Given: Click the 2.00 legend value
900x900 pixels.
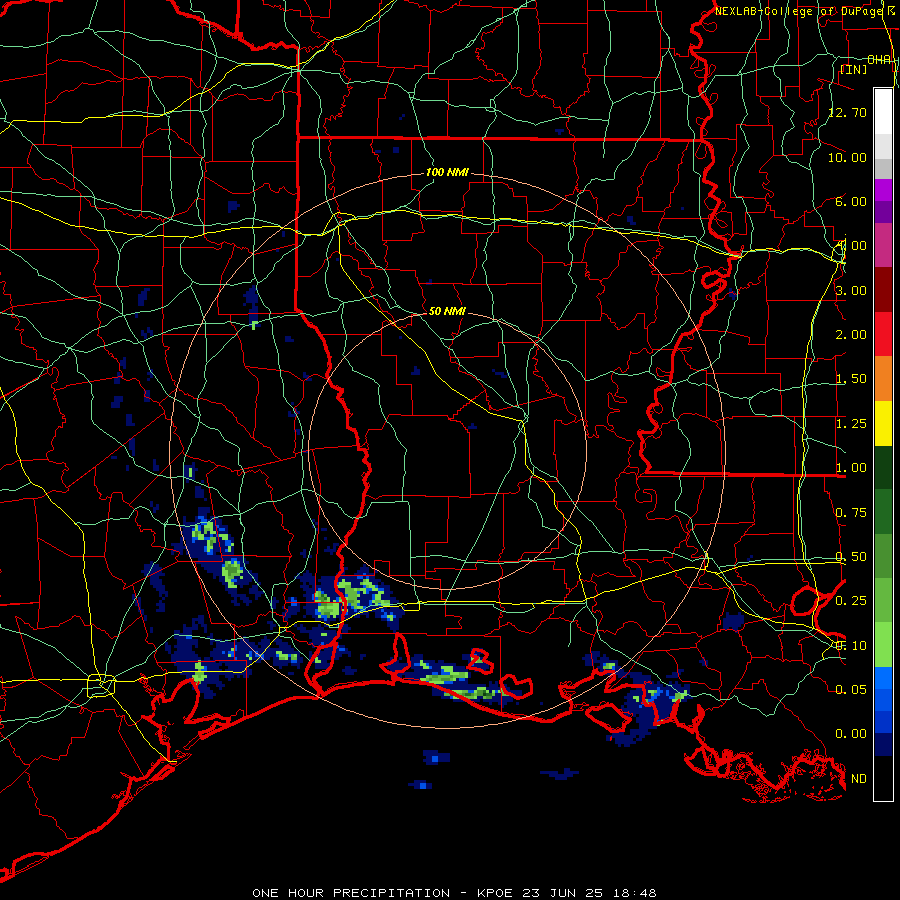Looking at the screenshot, I should (851, 335).
